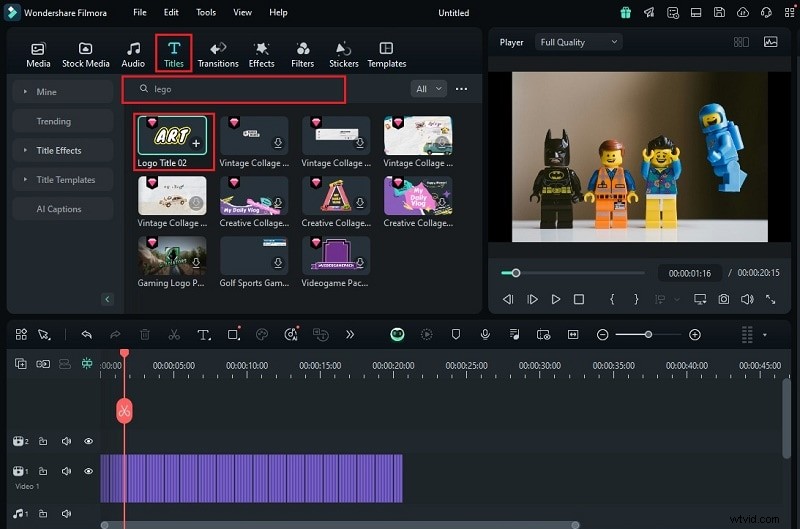Take a snapshot with the camera icon

723,299
